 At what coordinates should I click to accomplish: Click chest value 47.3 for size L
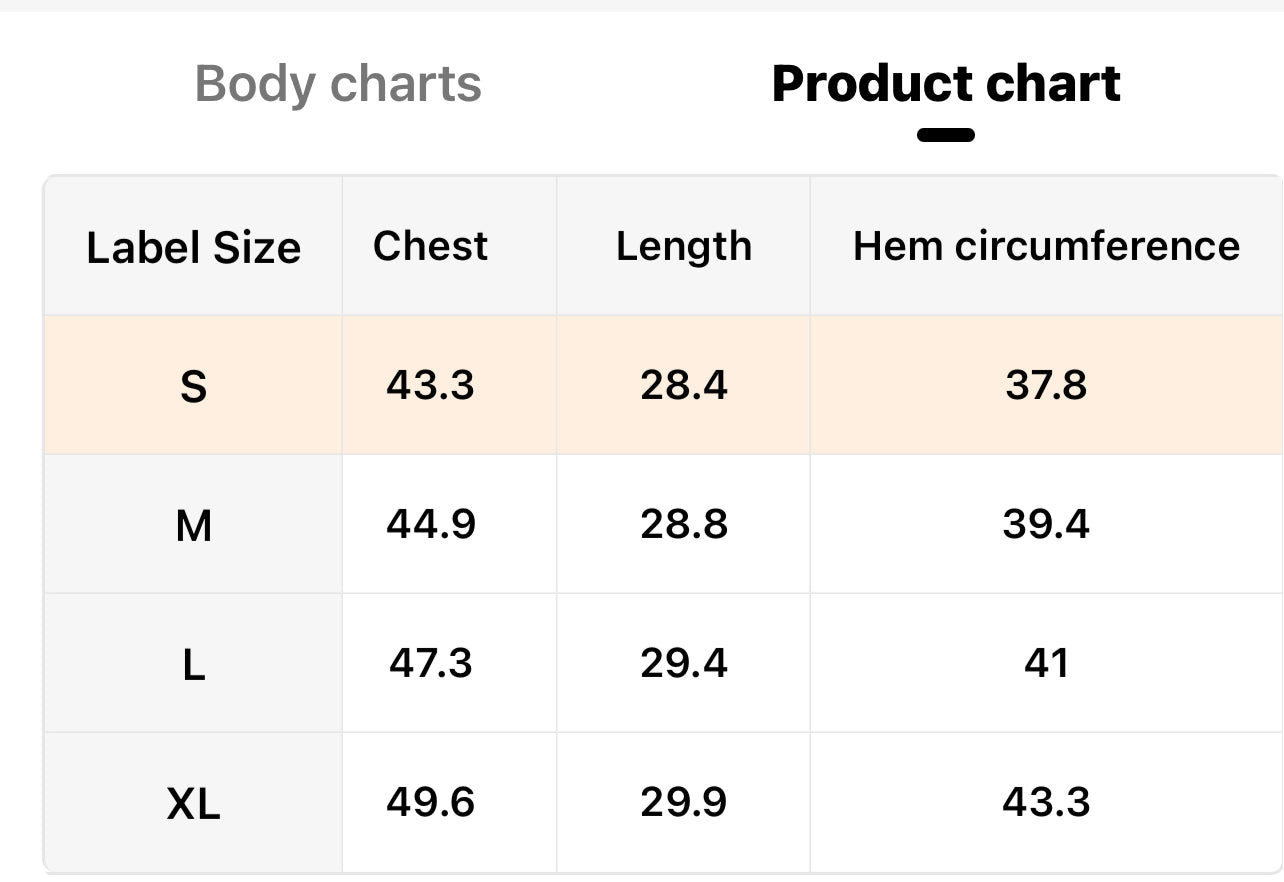point(430,663)
